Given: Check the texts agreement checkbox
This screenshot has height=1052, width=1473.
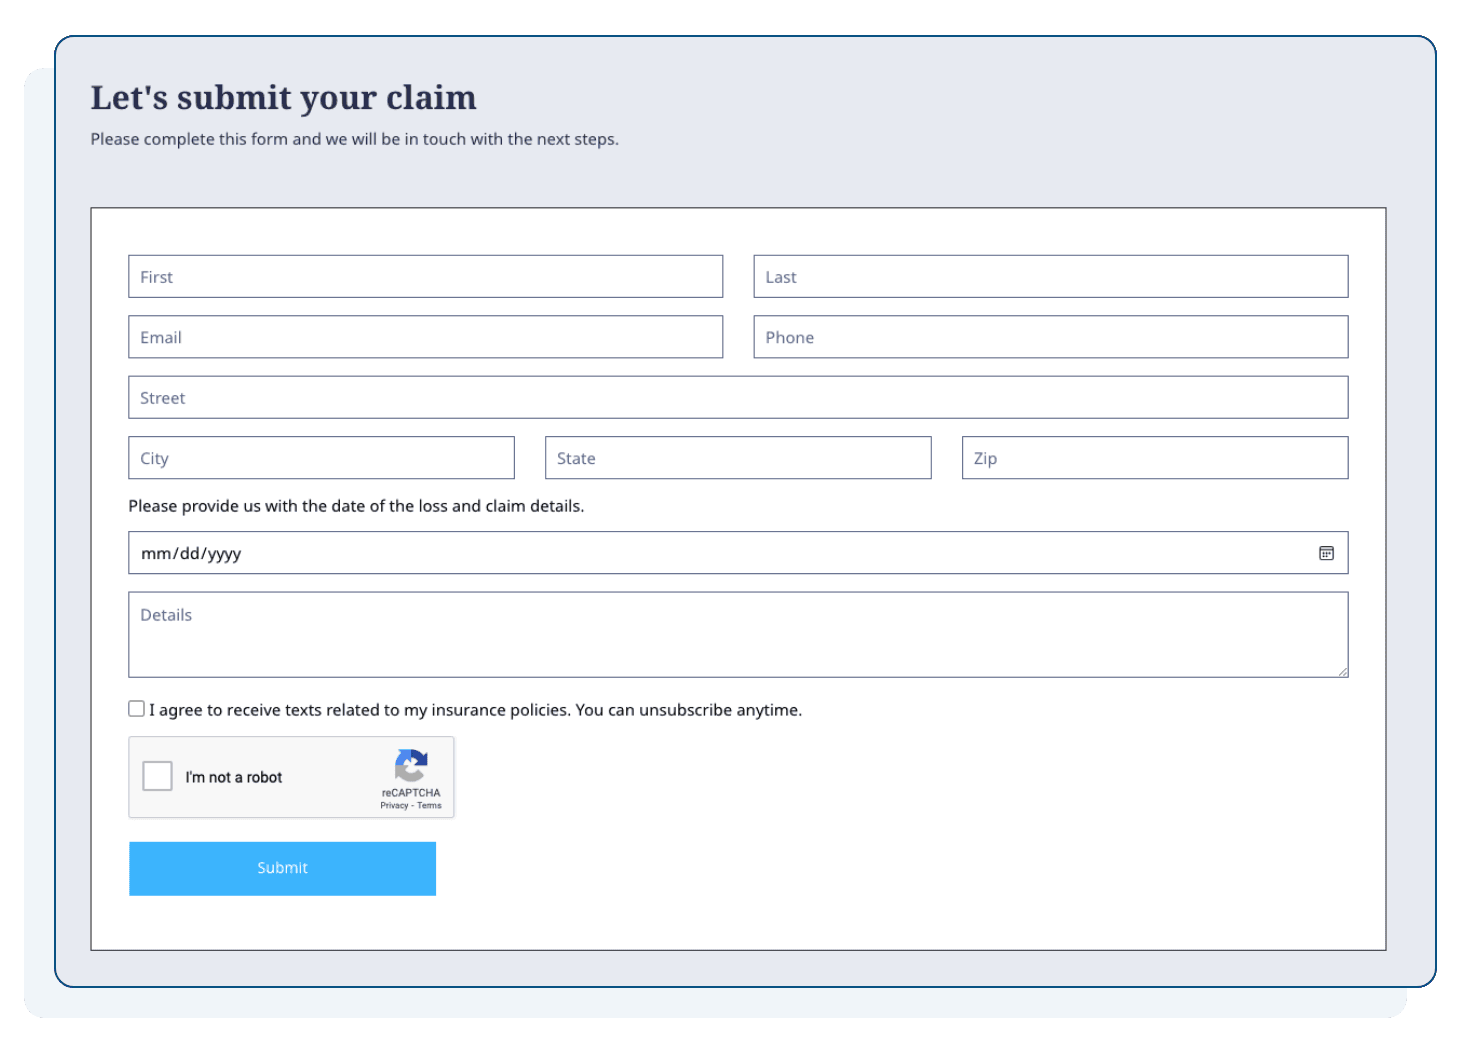Looking at the screenshot, I should pyautogui.click(x=136, y=708).
